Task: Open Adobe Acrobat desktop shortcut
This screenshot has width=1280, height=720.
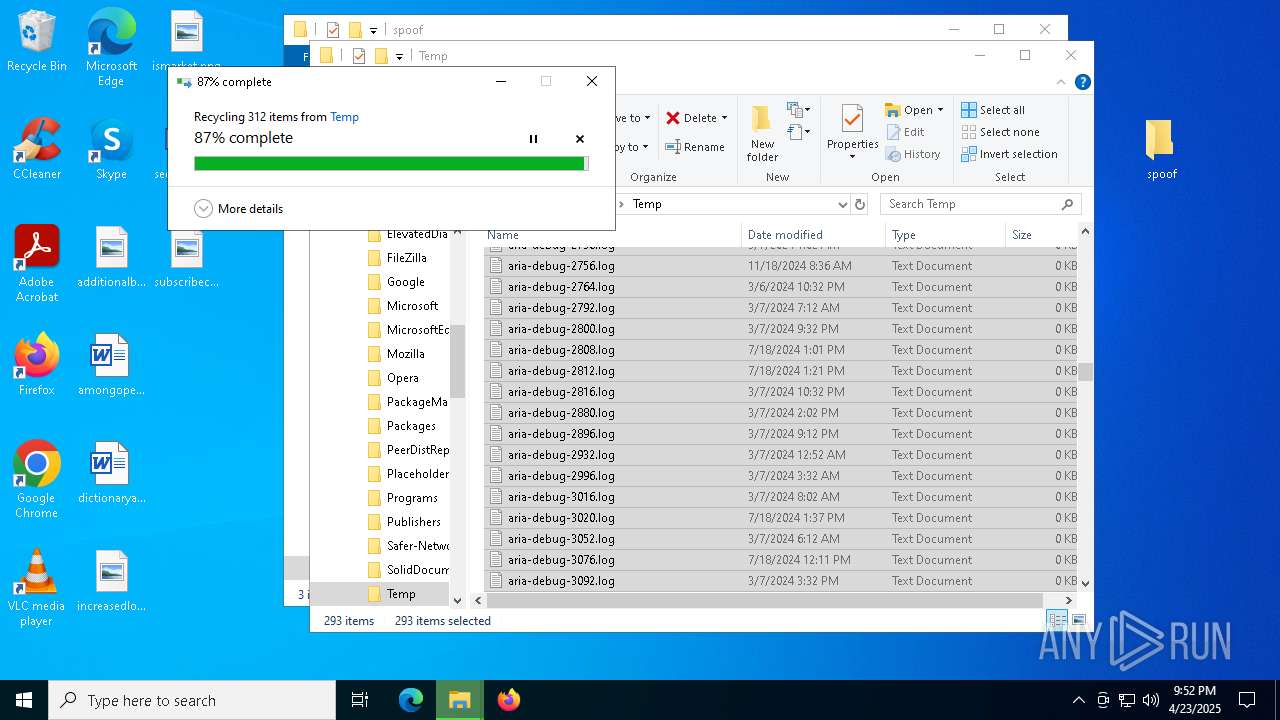Action: (37, 264)
